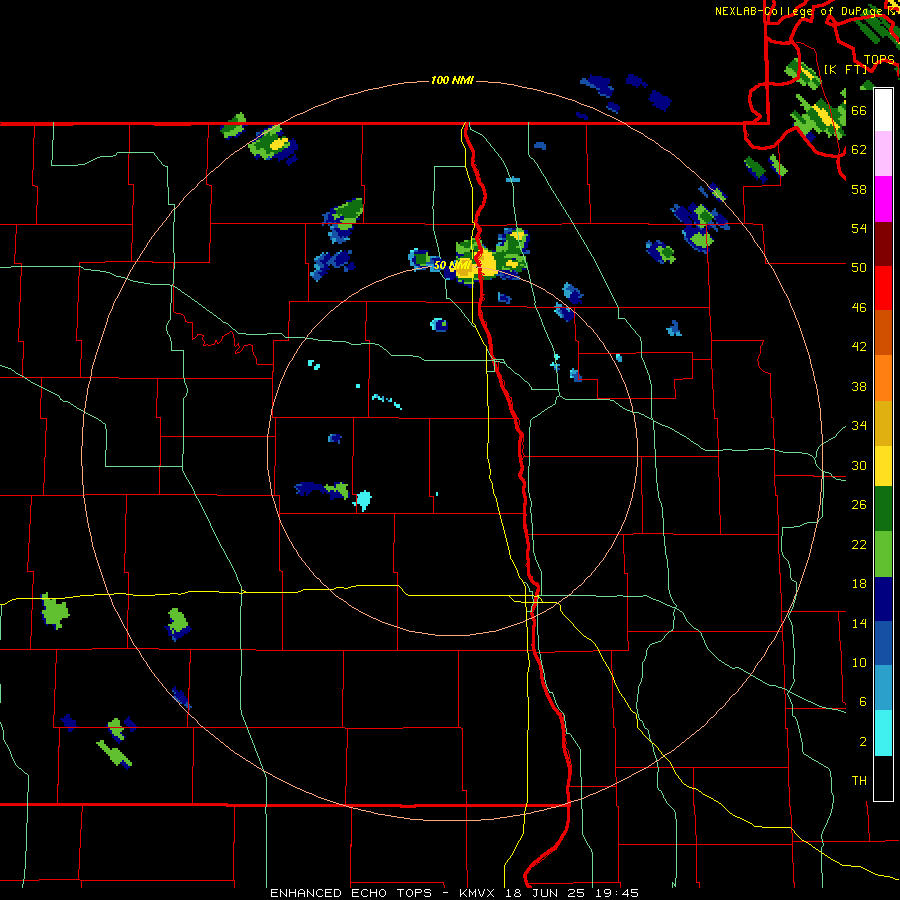This screenshot has width=900, height=900.
Task: Click the 100 NMI range ring label
Action: (x=452, y=80)
